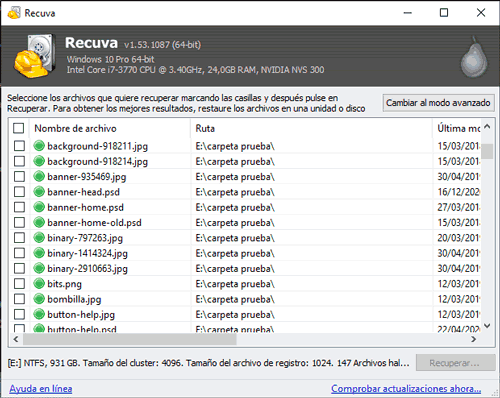Click the Recuva hard-hat logo in the header
Screen dimensions: 500x398
(35, 55)
